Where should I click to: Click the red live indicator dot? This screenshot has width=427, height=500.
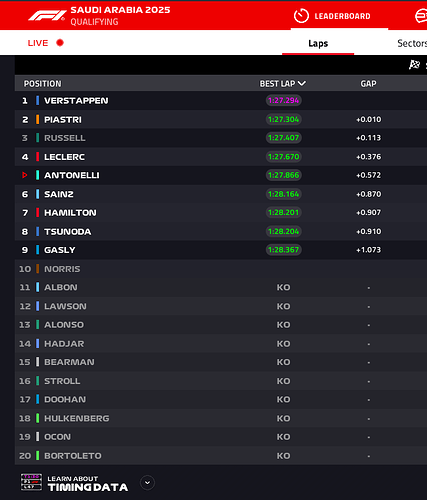60,43
